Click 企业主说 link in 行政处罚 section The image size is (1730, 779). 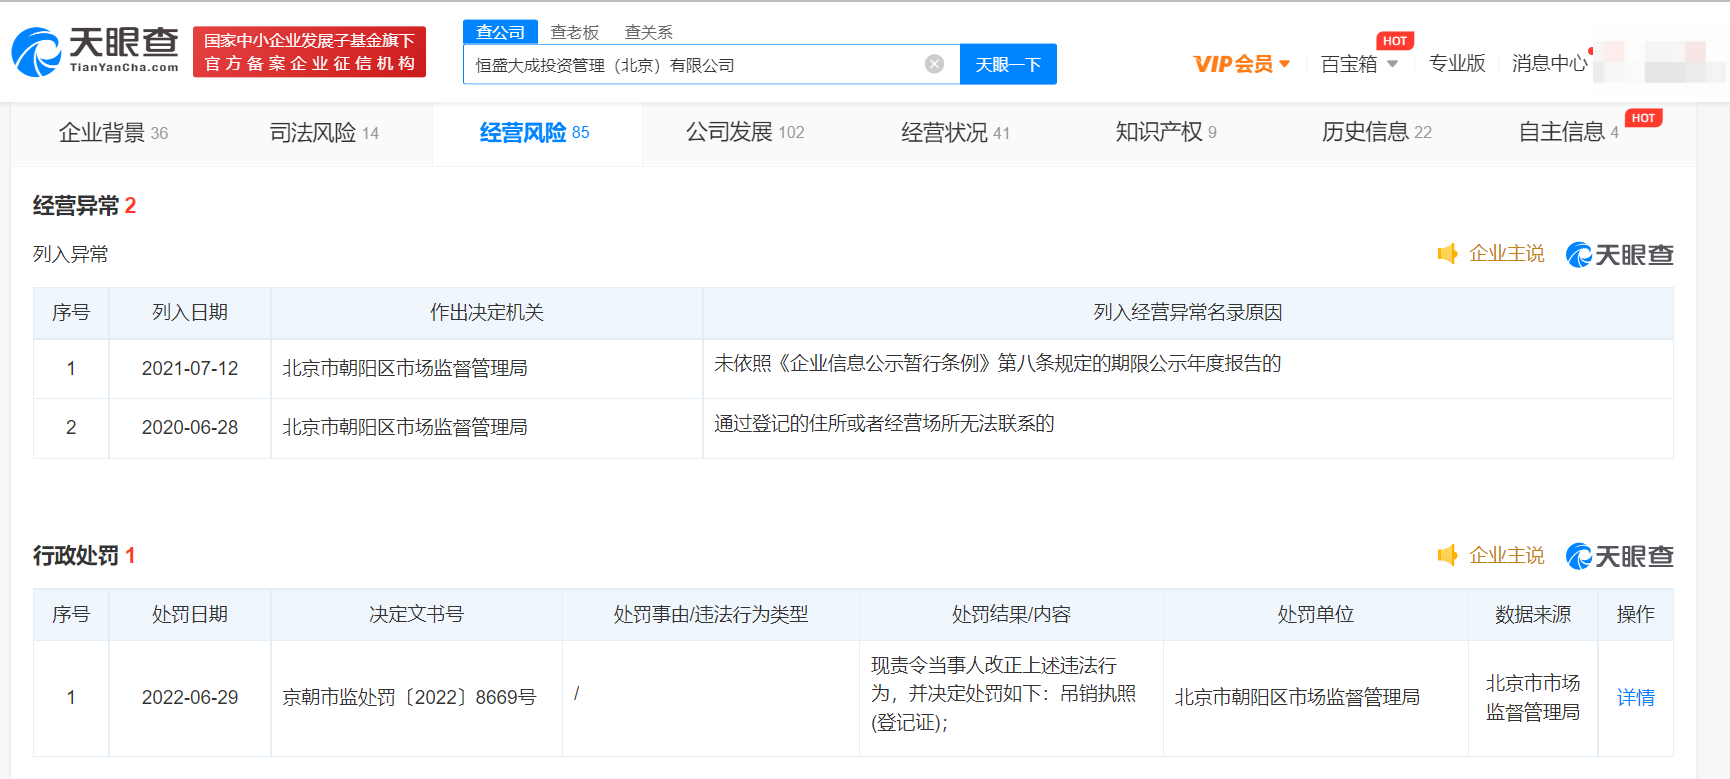point(1507,555)
